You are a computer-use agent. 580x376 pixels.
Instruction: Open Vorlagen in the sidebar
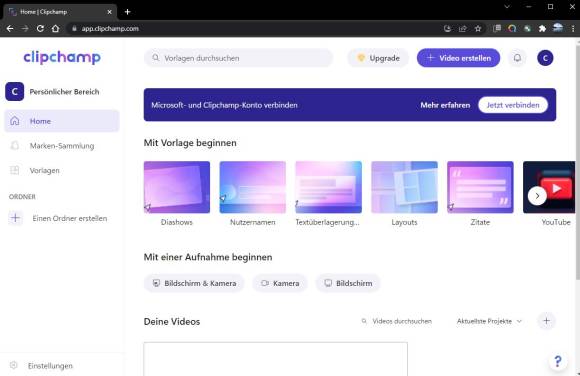[x=62, y=170]
